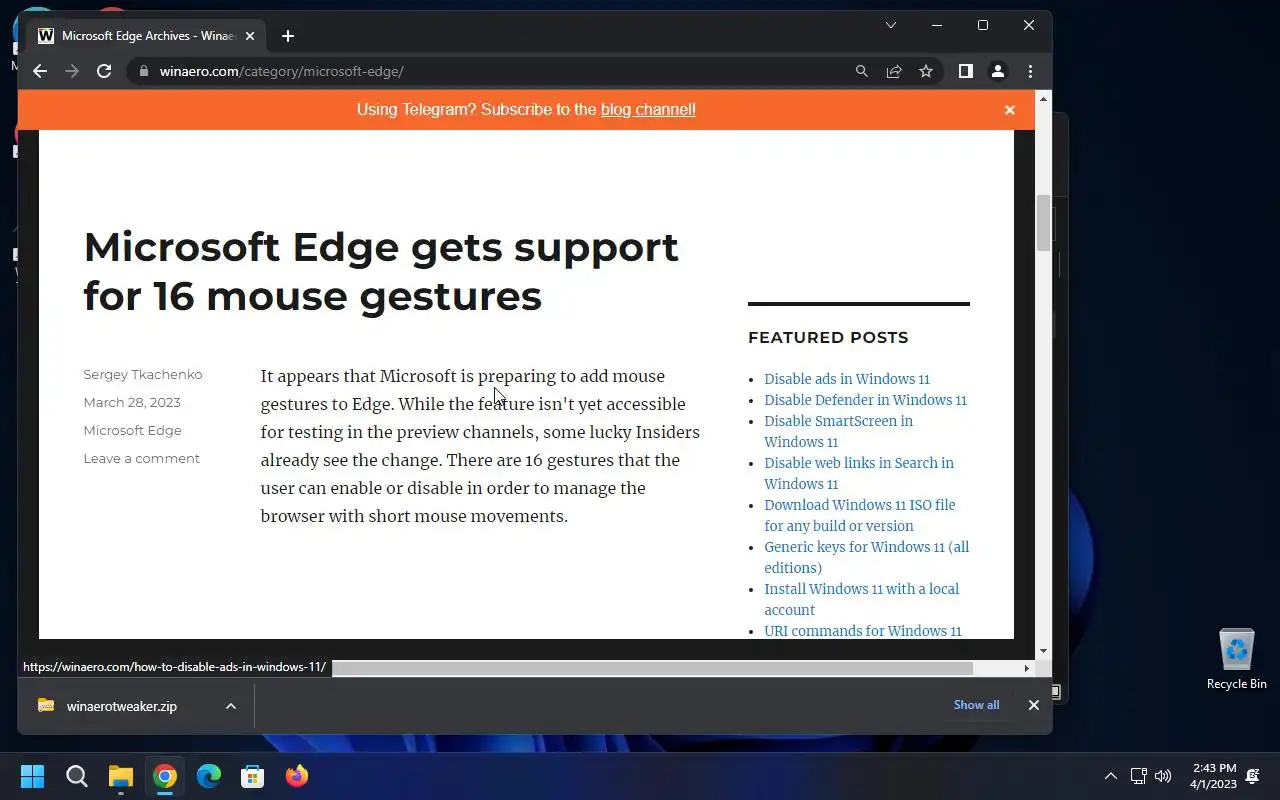Open File Explorer from taskbar
The height and width of the screenshot is (800, 1280).
click(x=121, y=776)
